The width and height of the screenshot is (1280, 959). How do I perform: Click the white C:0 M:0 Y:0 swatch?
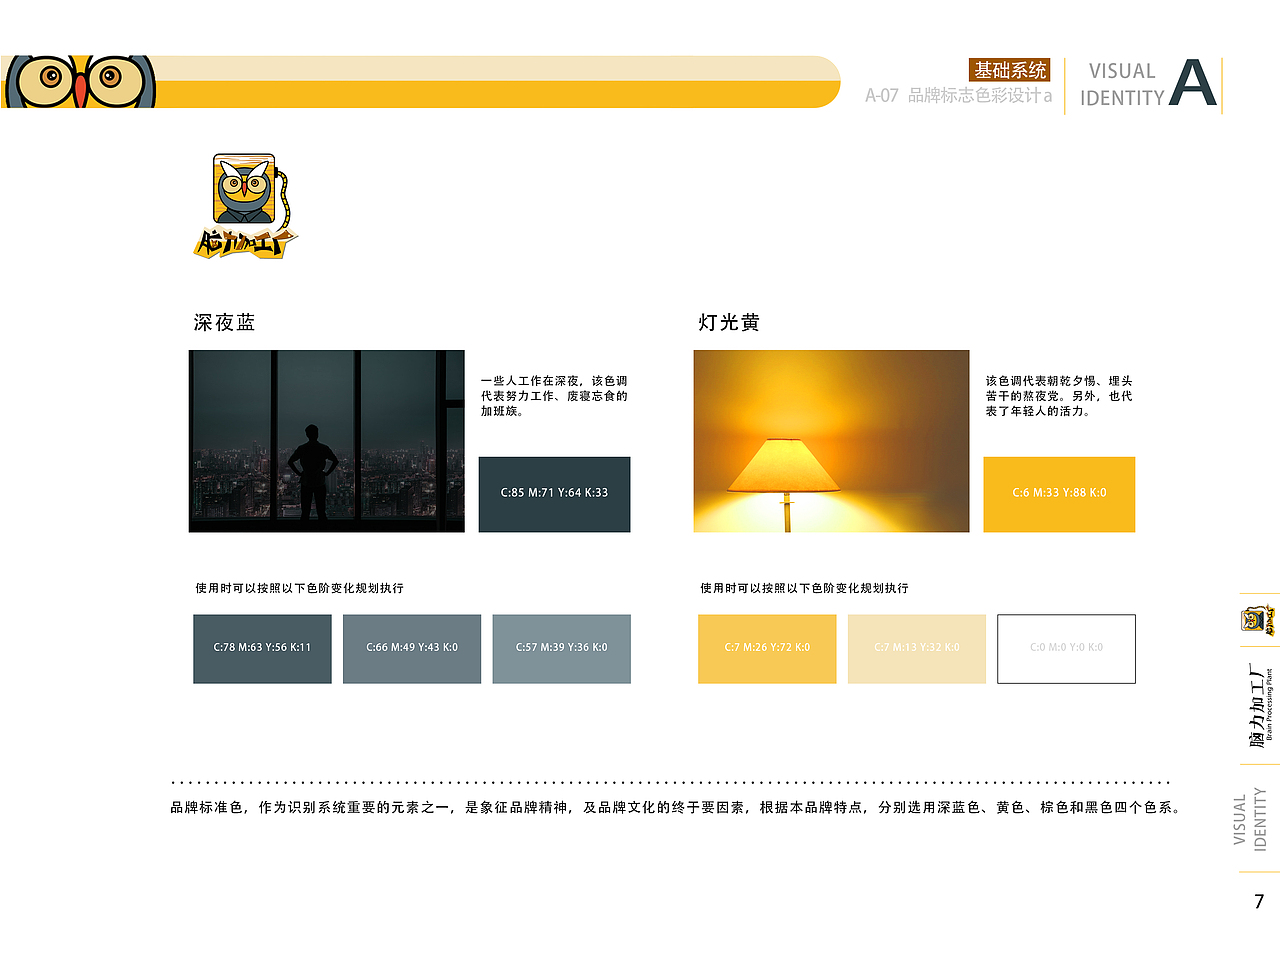(1066, 649)
